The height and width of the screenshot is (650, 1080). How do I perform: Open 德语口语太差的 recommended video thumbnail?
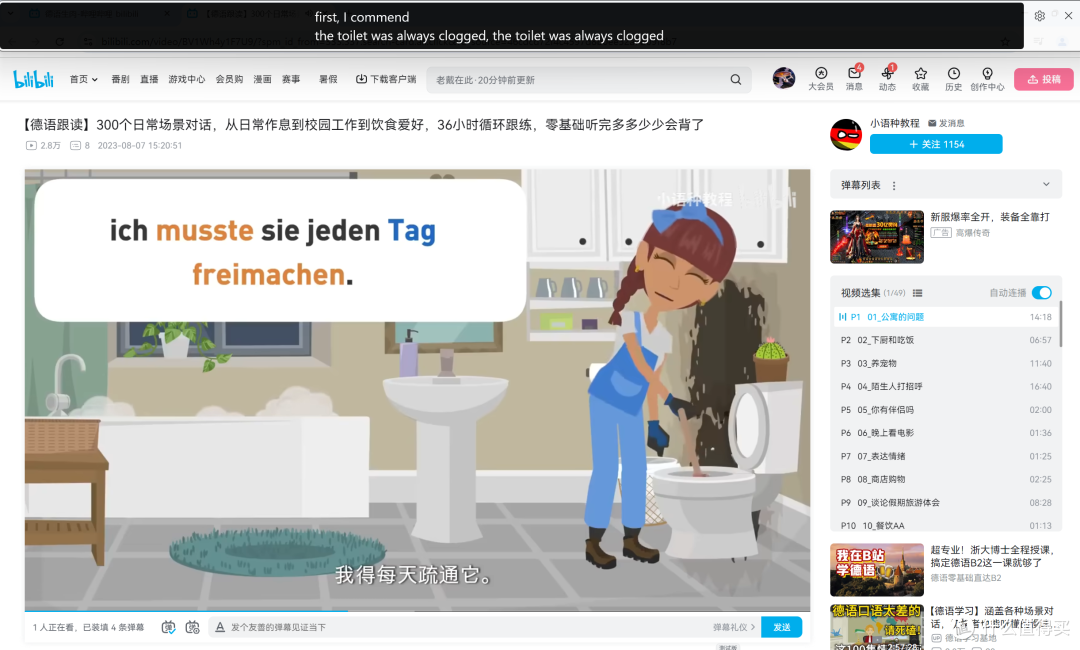877,627
